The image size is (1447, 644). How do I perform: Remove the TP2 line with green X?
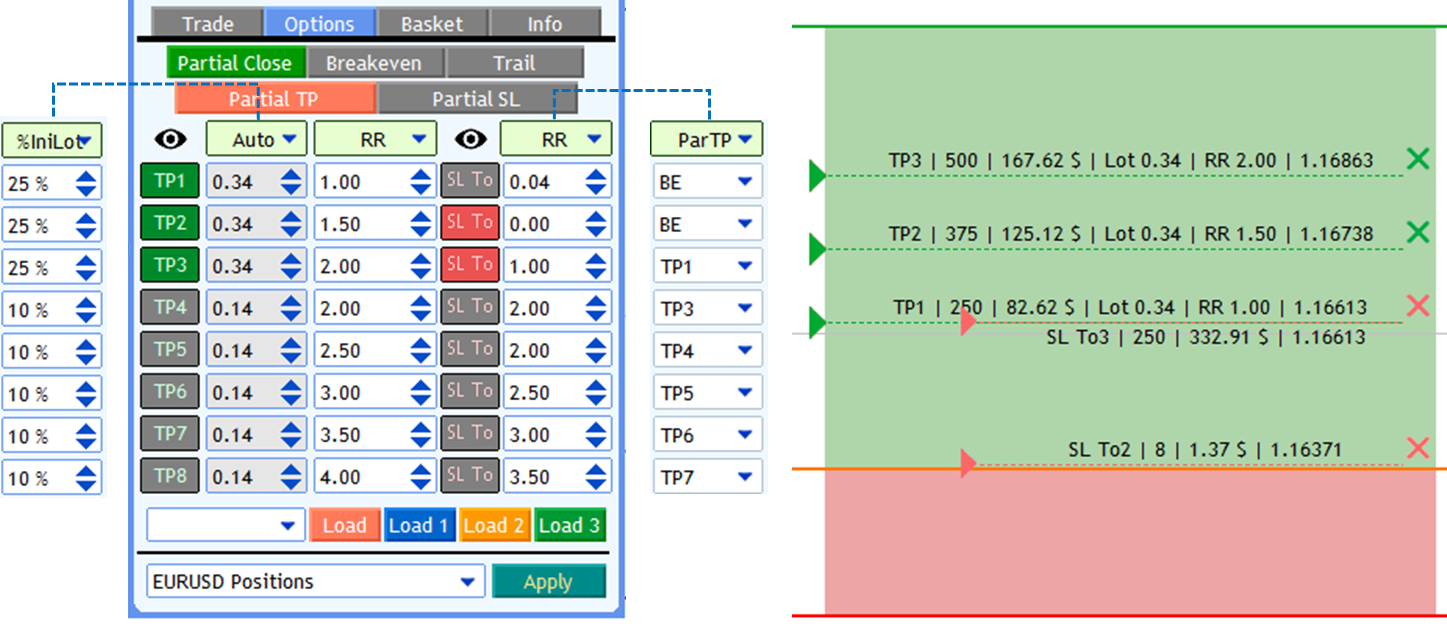[x=1418, y=232]
